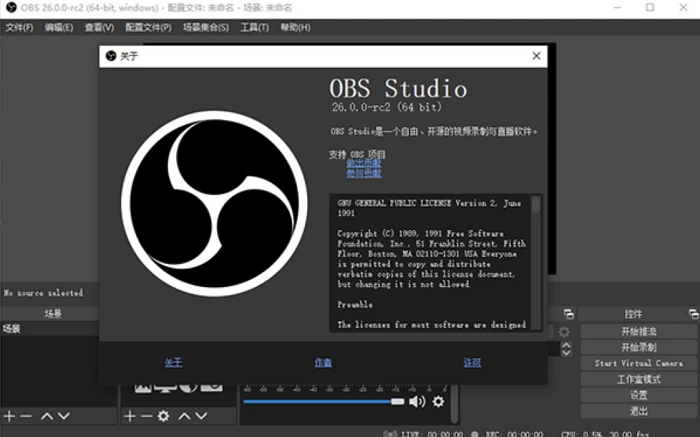Viewport: 700px width, 437px height.
Task: Open the 帮助(H) menu
Action: tap(295, 28)
